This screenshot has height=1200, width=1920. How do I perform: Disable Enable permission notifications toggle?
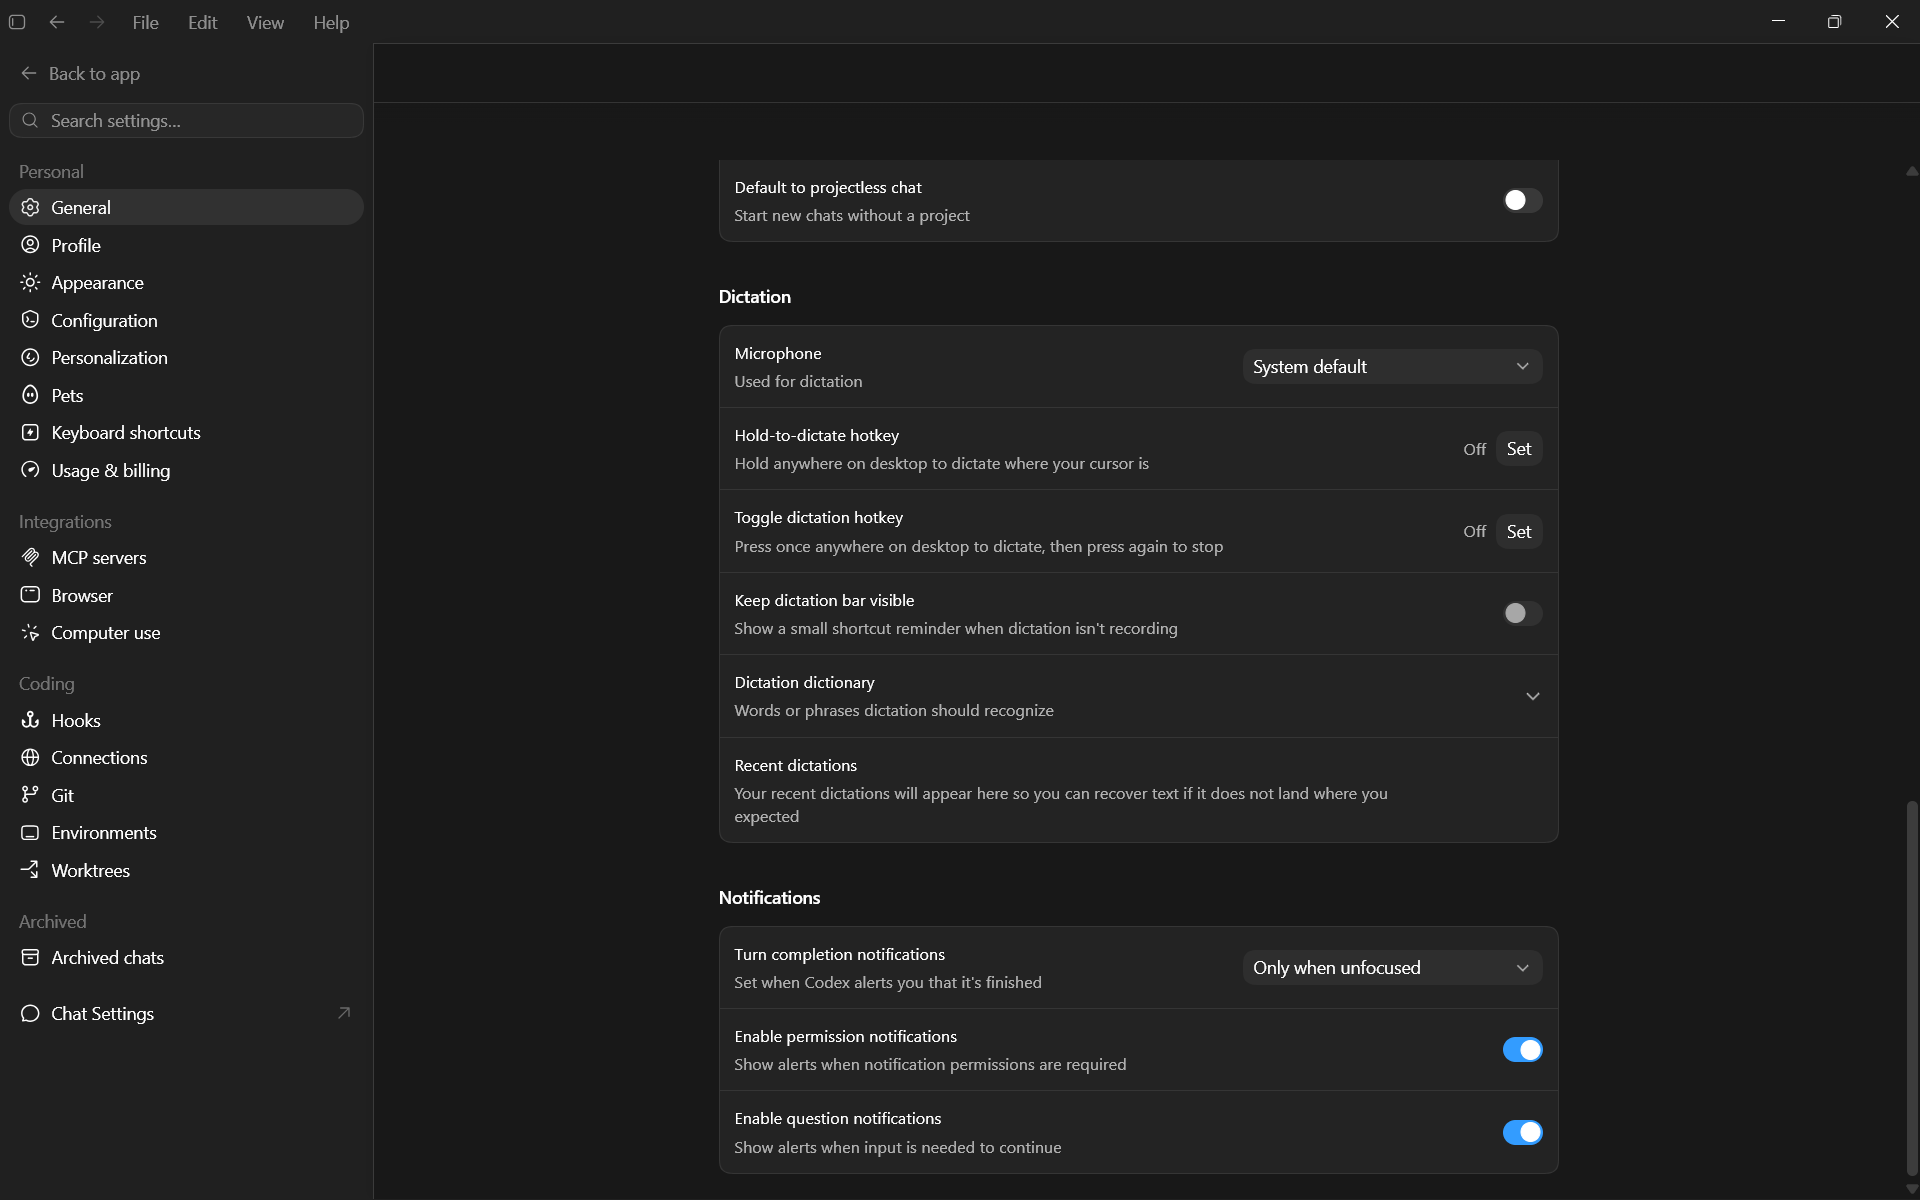point(1522,1049)
